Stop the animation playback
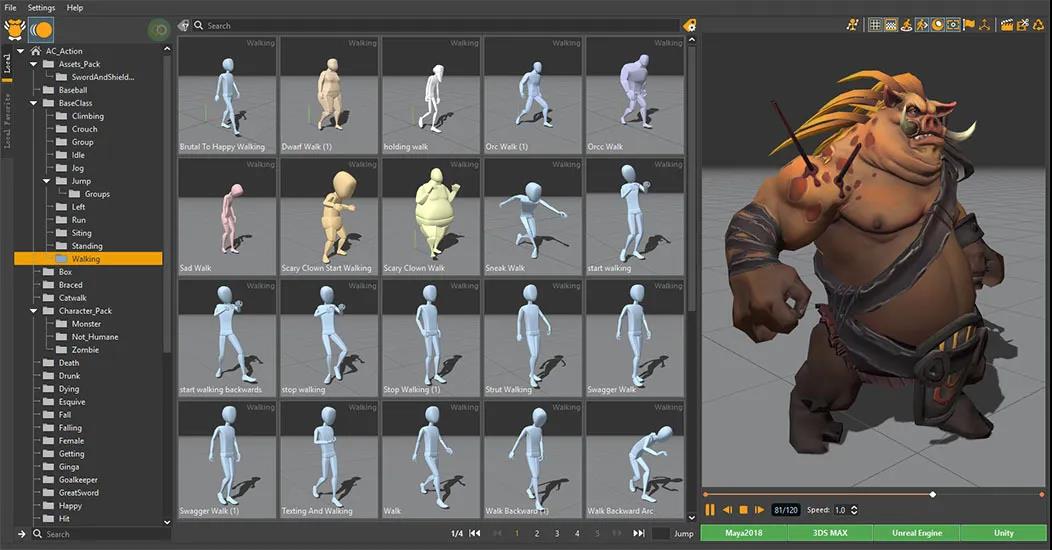Image resolution: width=1052 pixels, height=550 pixels. coord(743,510)
